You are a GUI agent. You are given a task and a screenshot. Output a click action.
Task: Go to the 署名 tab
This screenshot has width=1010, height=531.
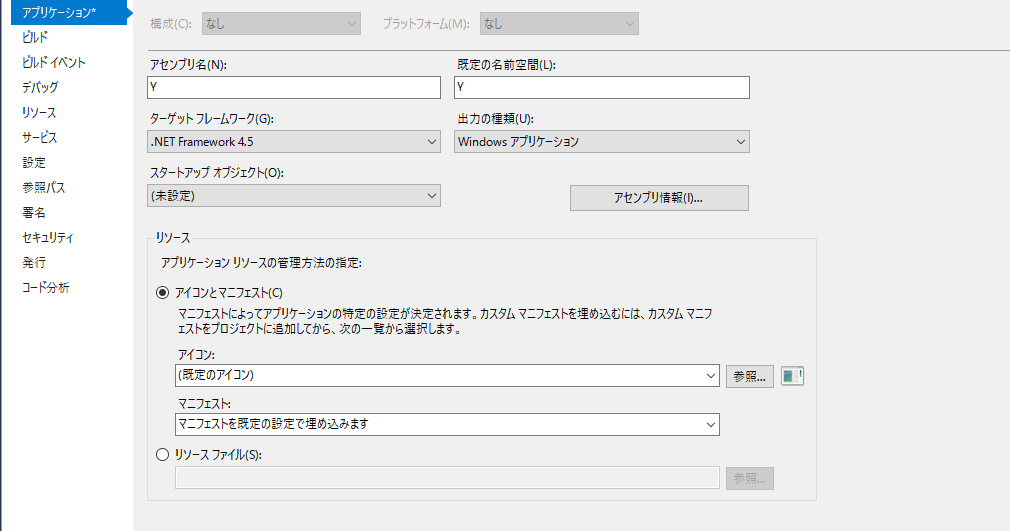tap(33, 213)
